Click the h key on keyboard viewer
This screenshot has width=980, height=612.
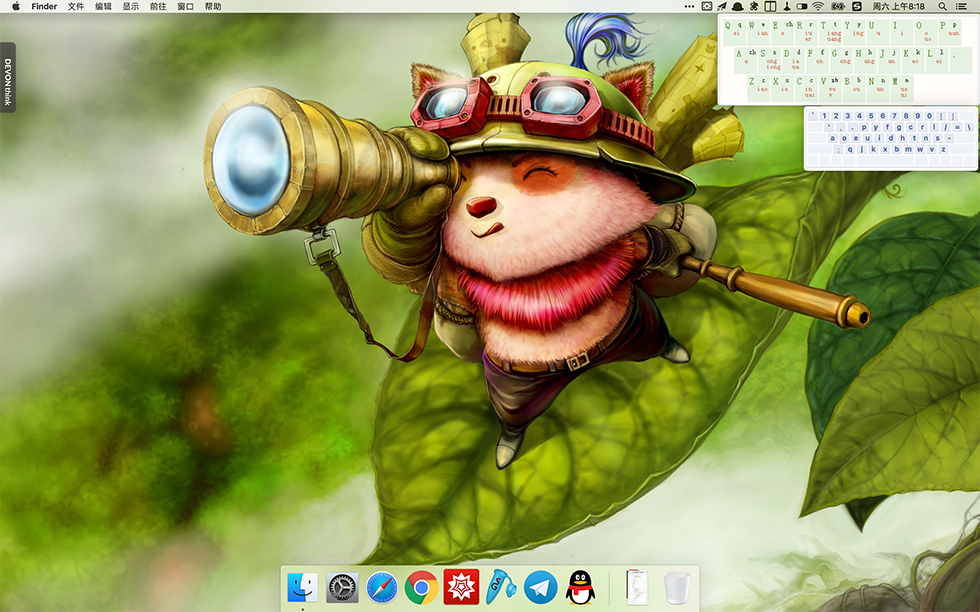[902, 138]
